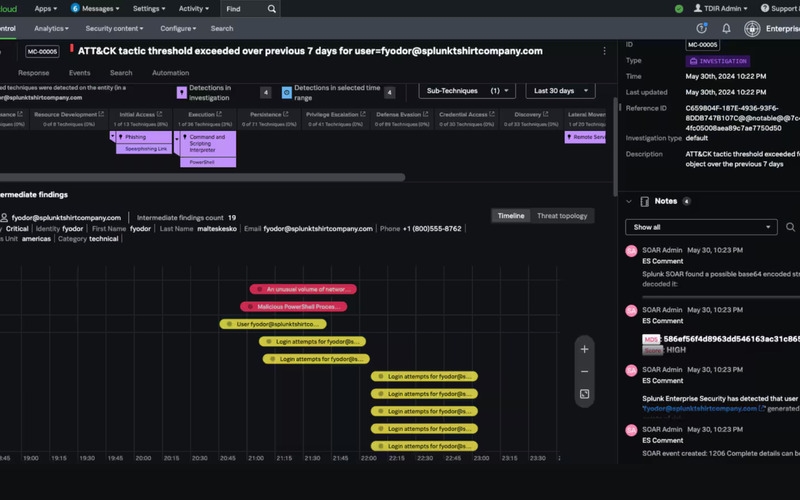The width and height of the screenshot is (800, 500).
Task: Open the Configure menu
Action: pos(178,29)
